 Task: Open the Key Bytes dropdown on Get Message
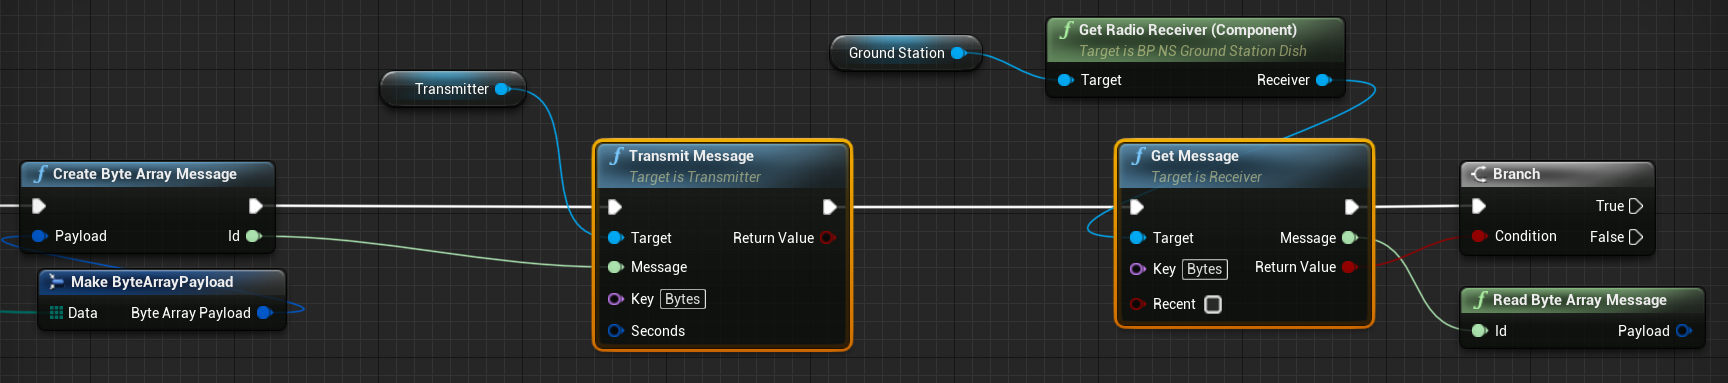pos(1205,269)
